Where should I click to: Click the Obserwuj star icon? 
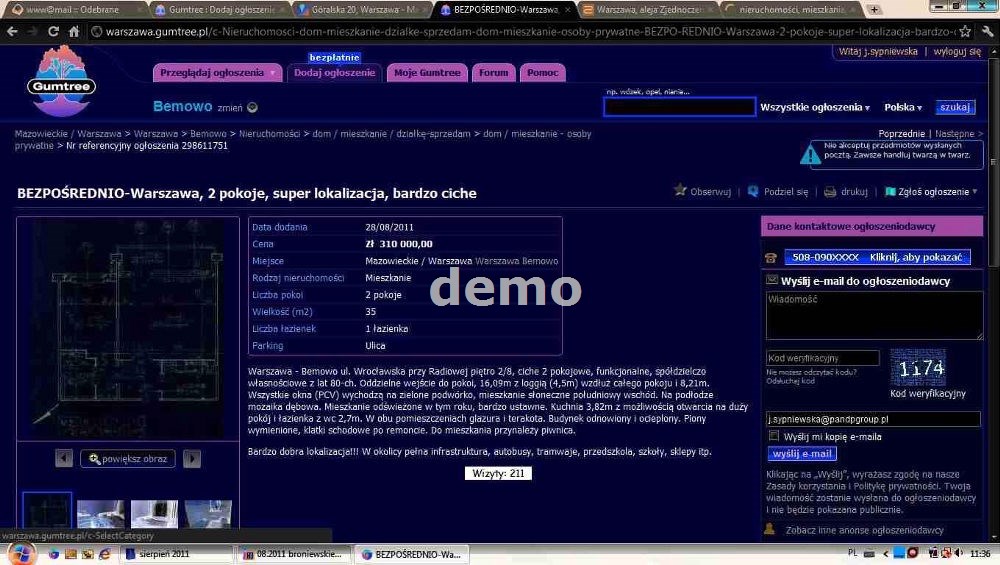click(680, 191)
